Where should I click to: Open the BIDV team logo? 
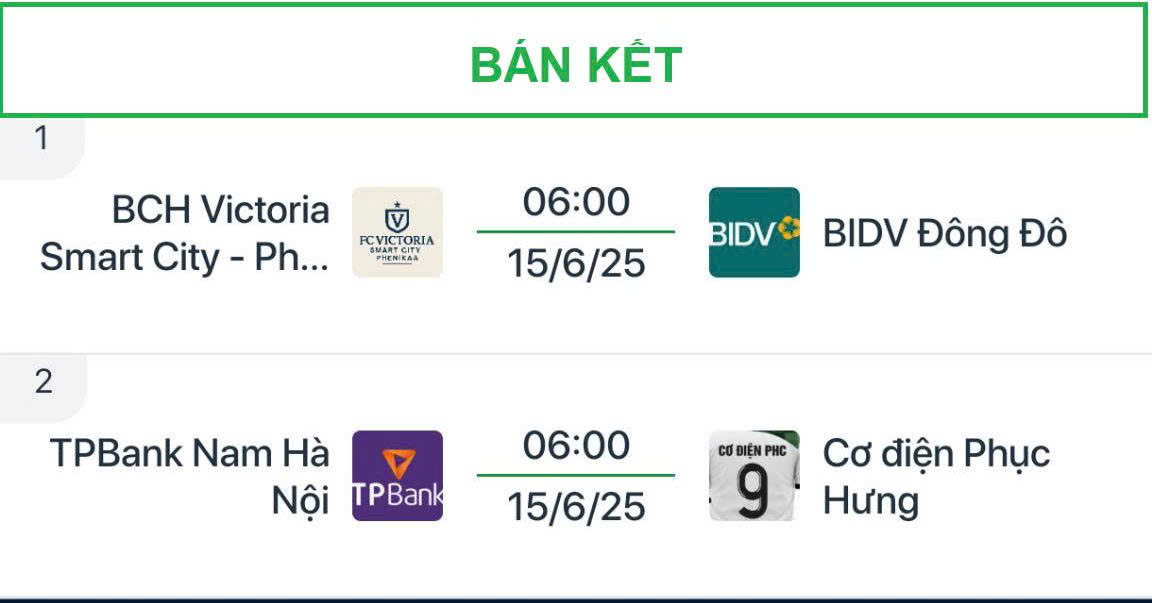(754, 232)
